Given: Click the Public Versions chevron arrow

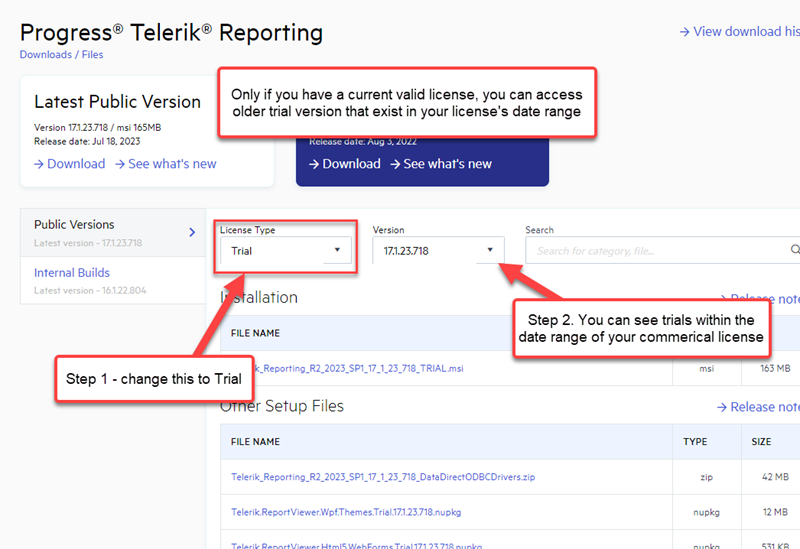Looking at the screenshot, I should pyautogui.click(x=192, y=232).
